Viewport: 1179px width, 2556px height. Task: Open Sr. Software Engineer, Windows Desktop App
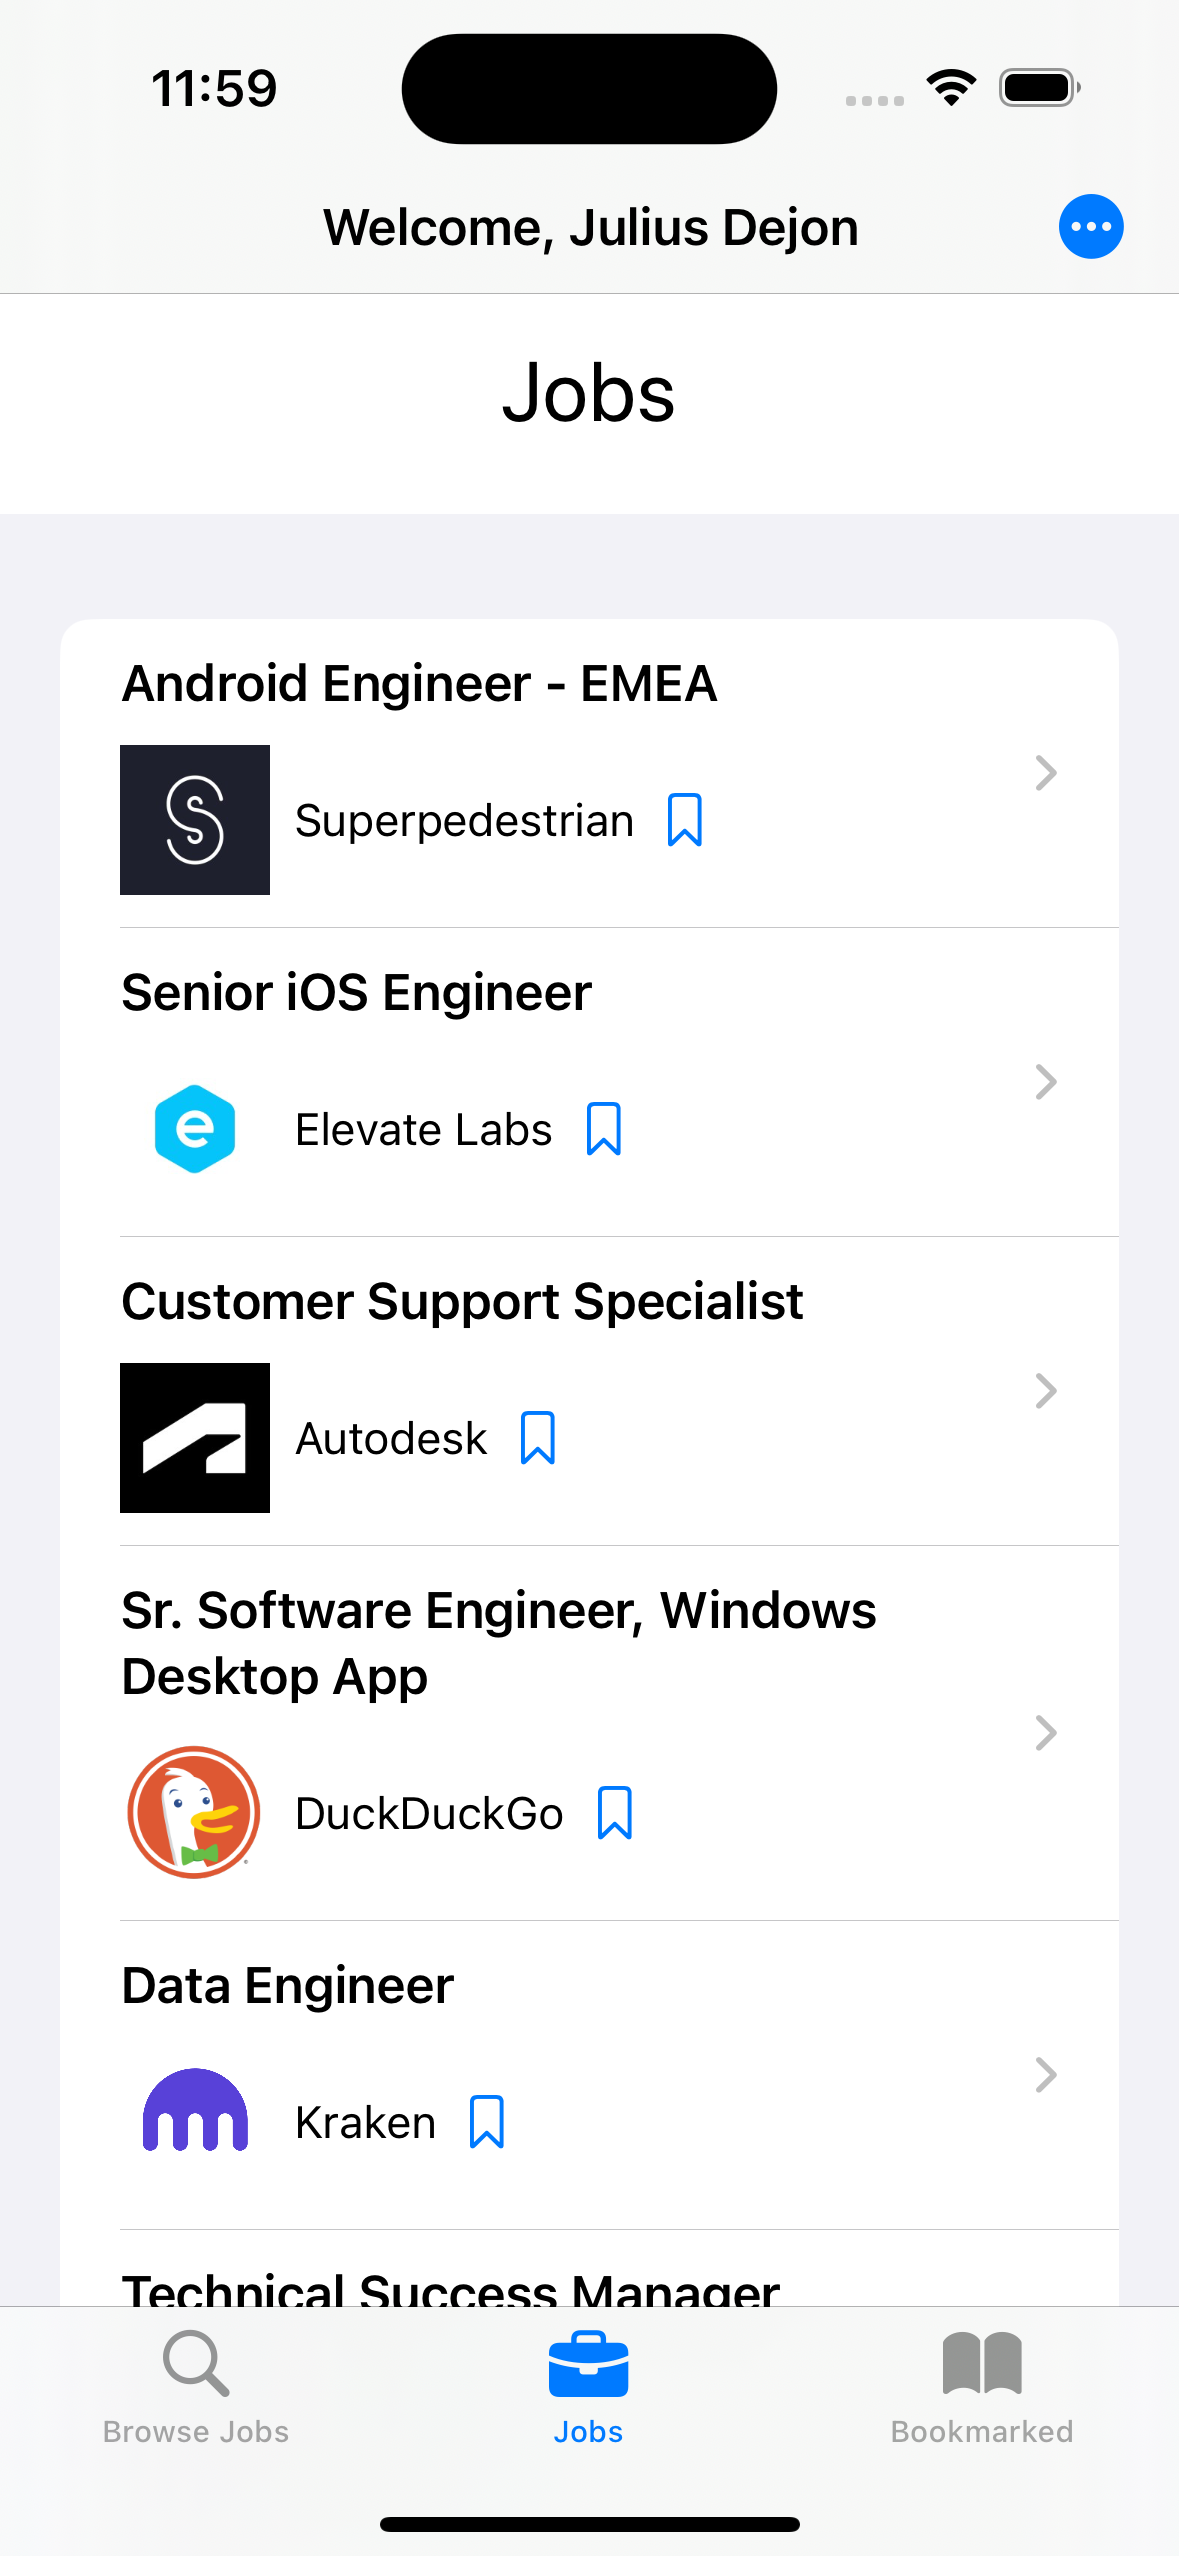(498, 1643)
